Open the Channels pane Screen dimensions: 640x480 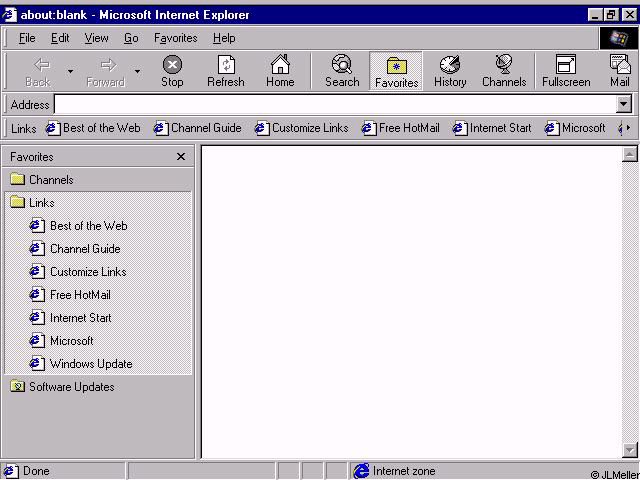pos(504,72)
